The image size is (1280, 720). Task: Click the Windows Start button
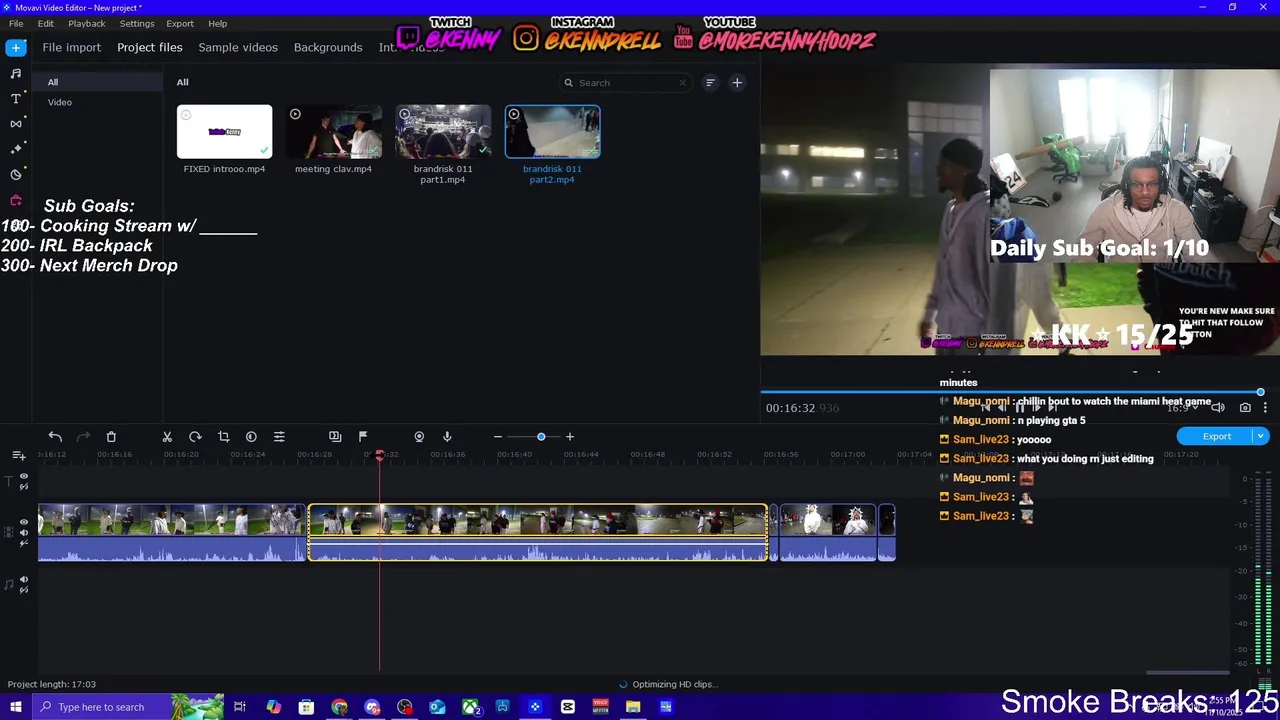click(16, 707)
